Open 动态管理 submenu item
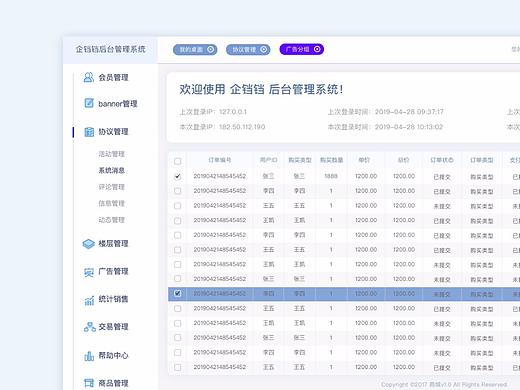 pos(111,220)
